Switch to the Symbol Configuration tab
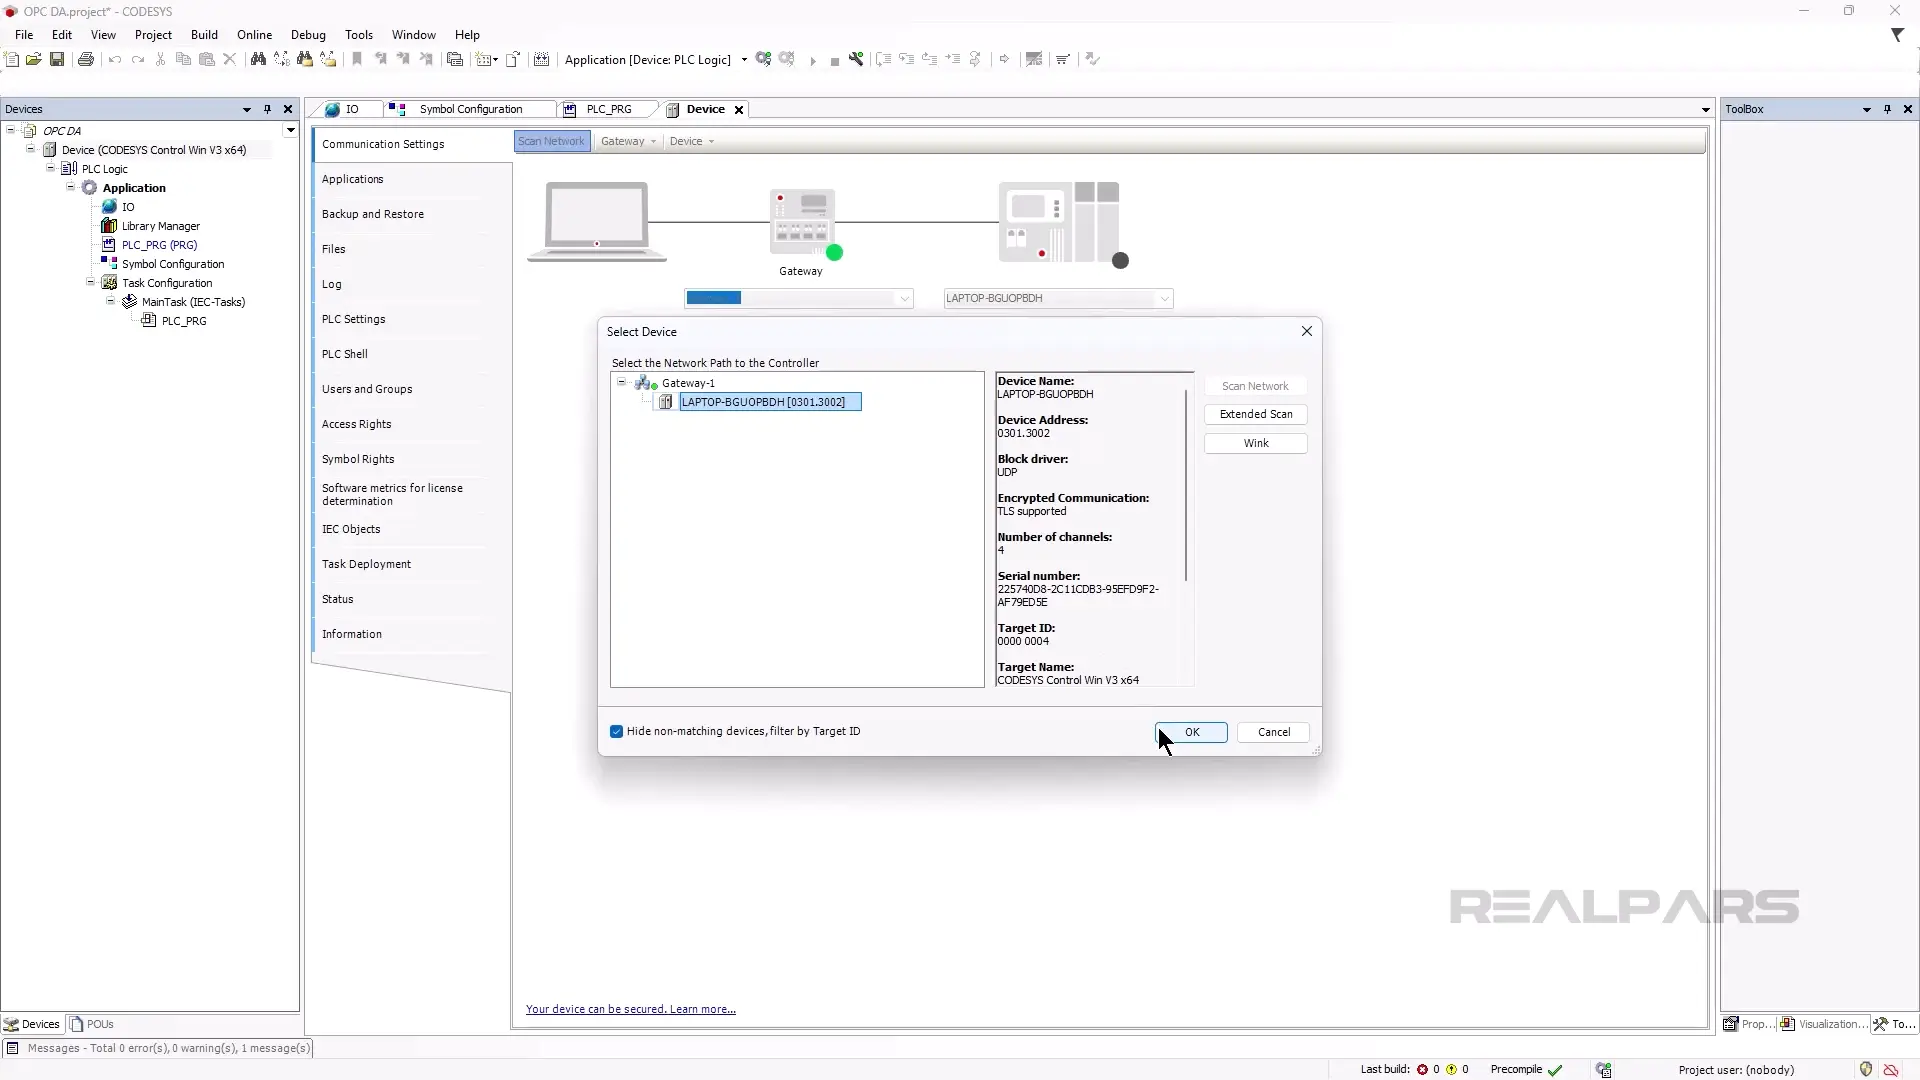 [x=470, y=109]
